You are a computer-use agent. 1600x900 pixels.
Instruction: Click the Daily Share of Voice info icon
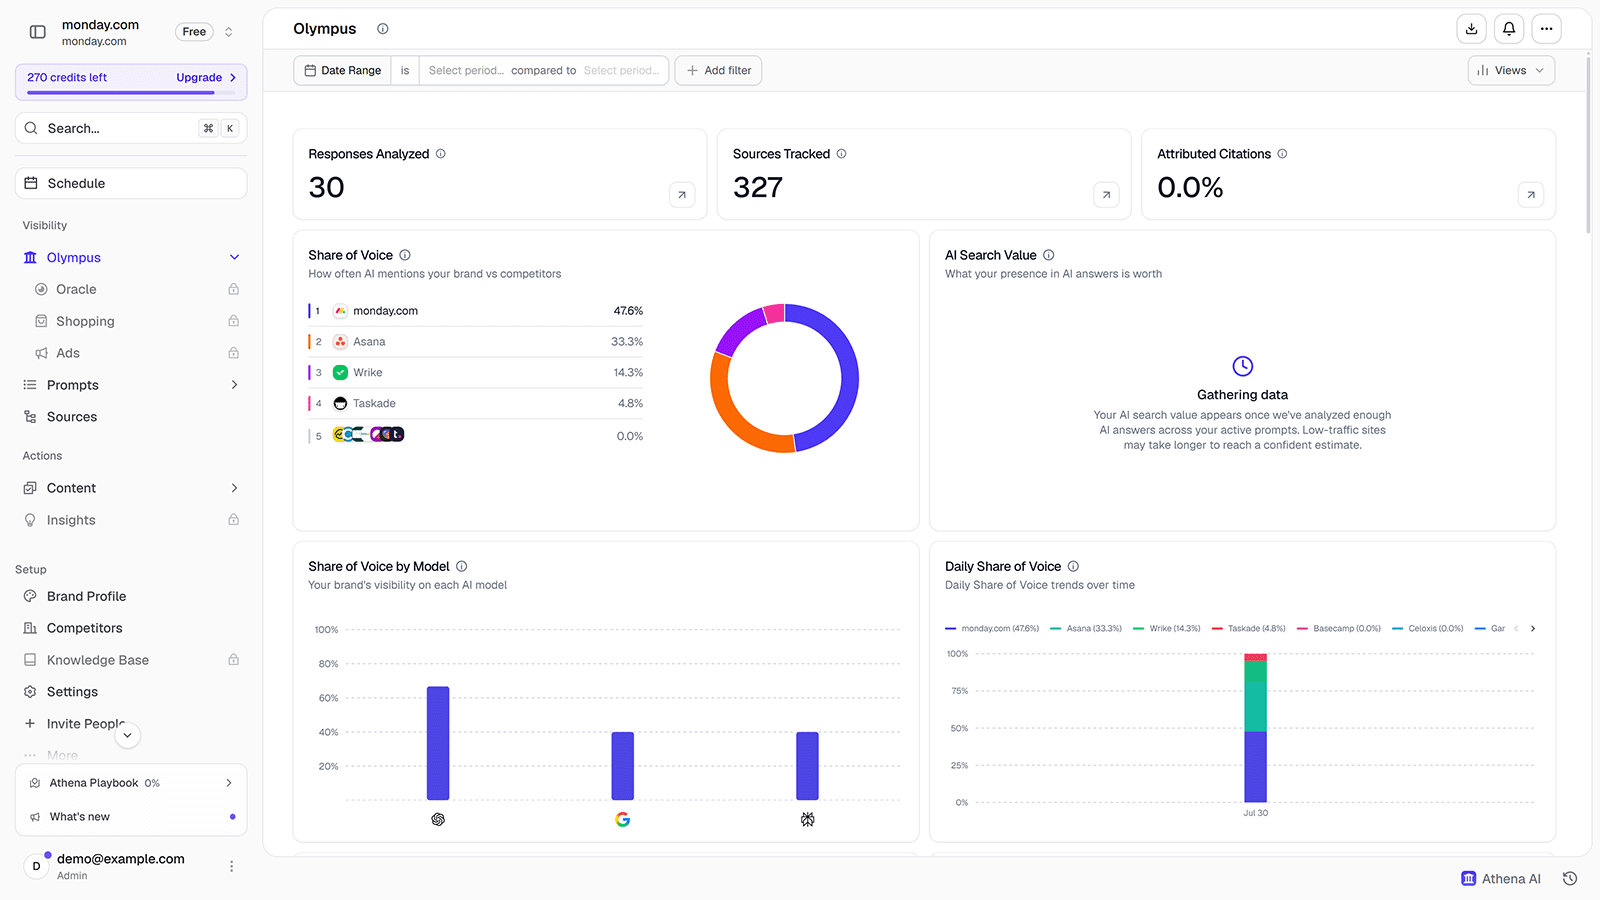pyautogui.click(x=1073, y=566)
